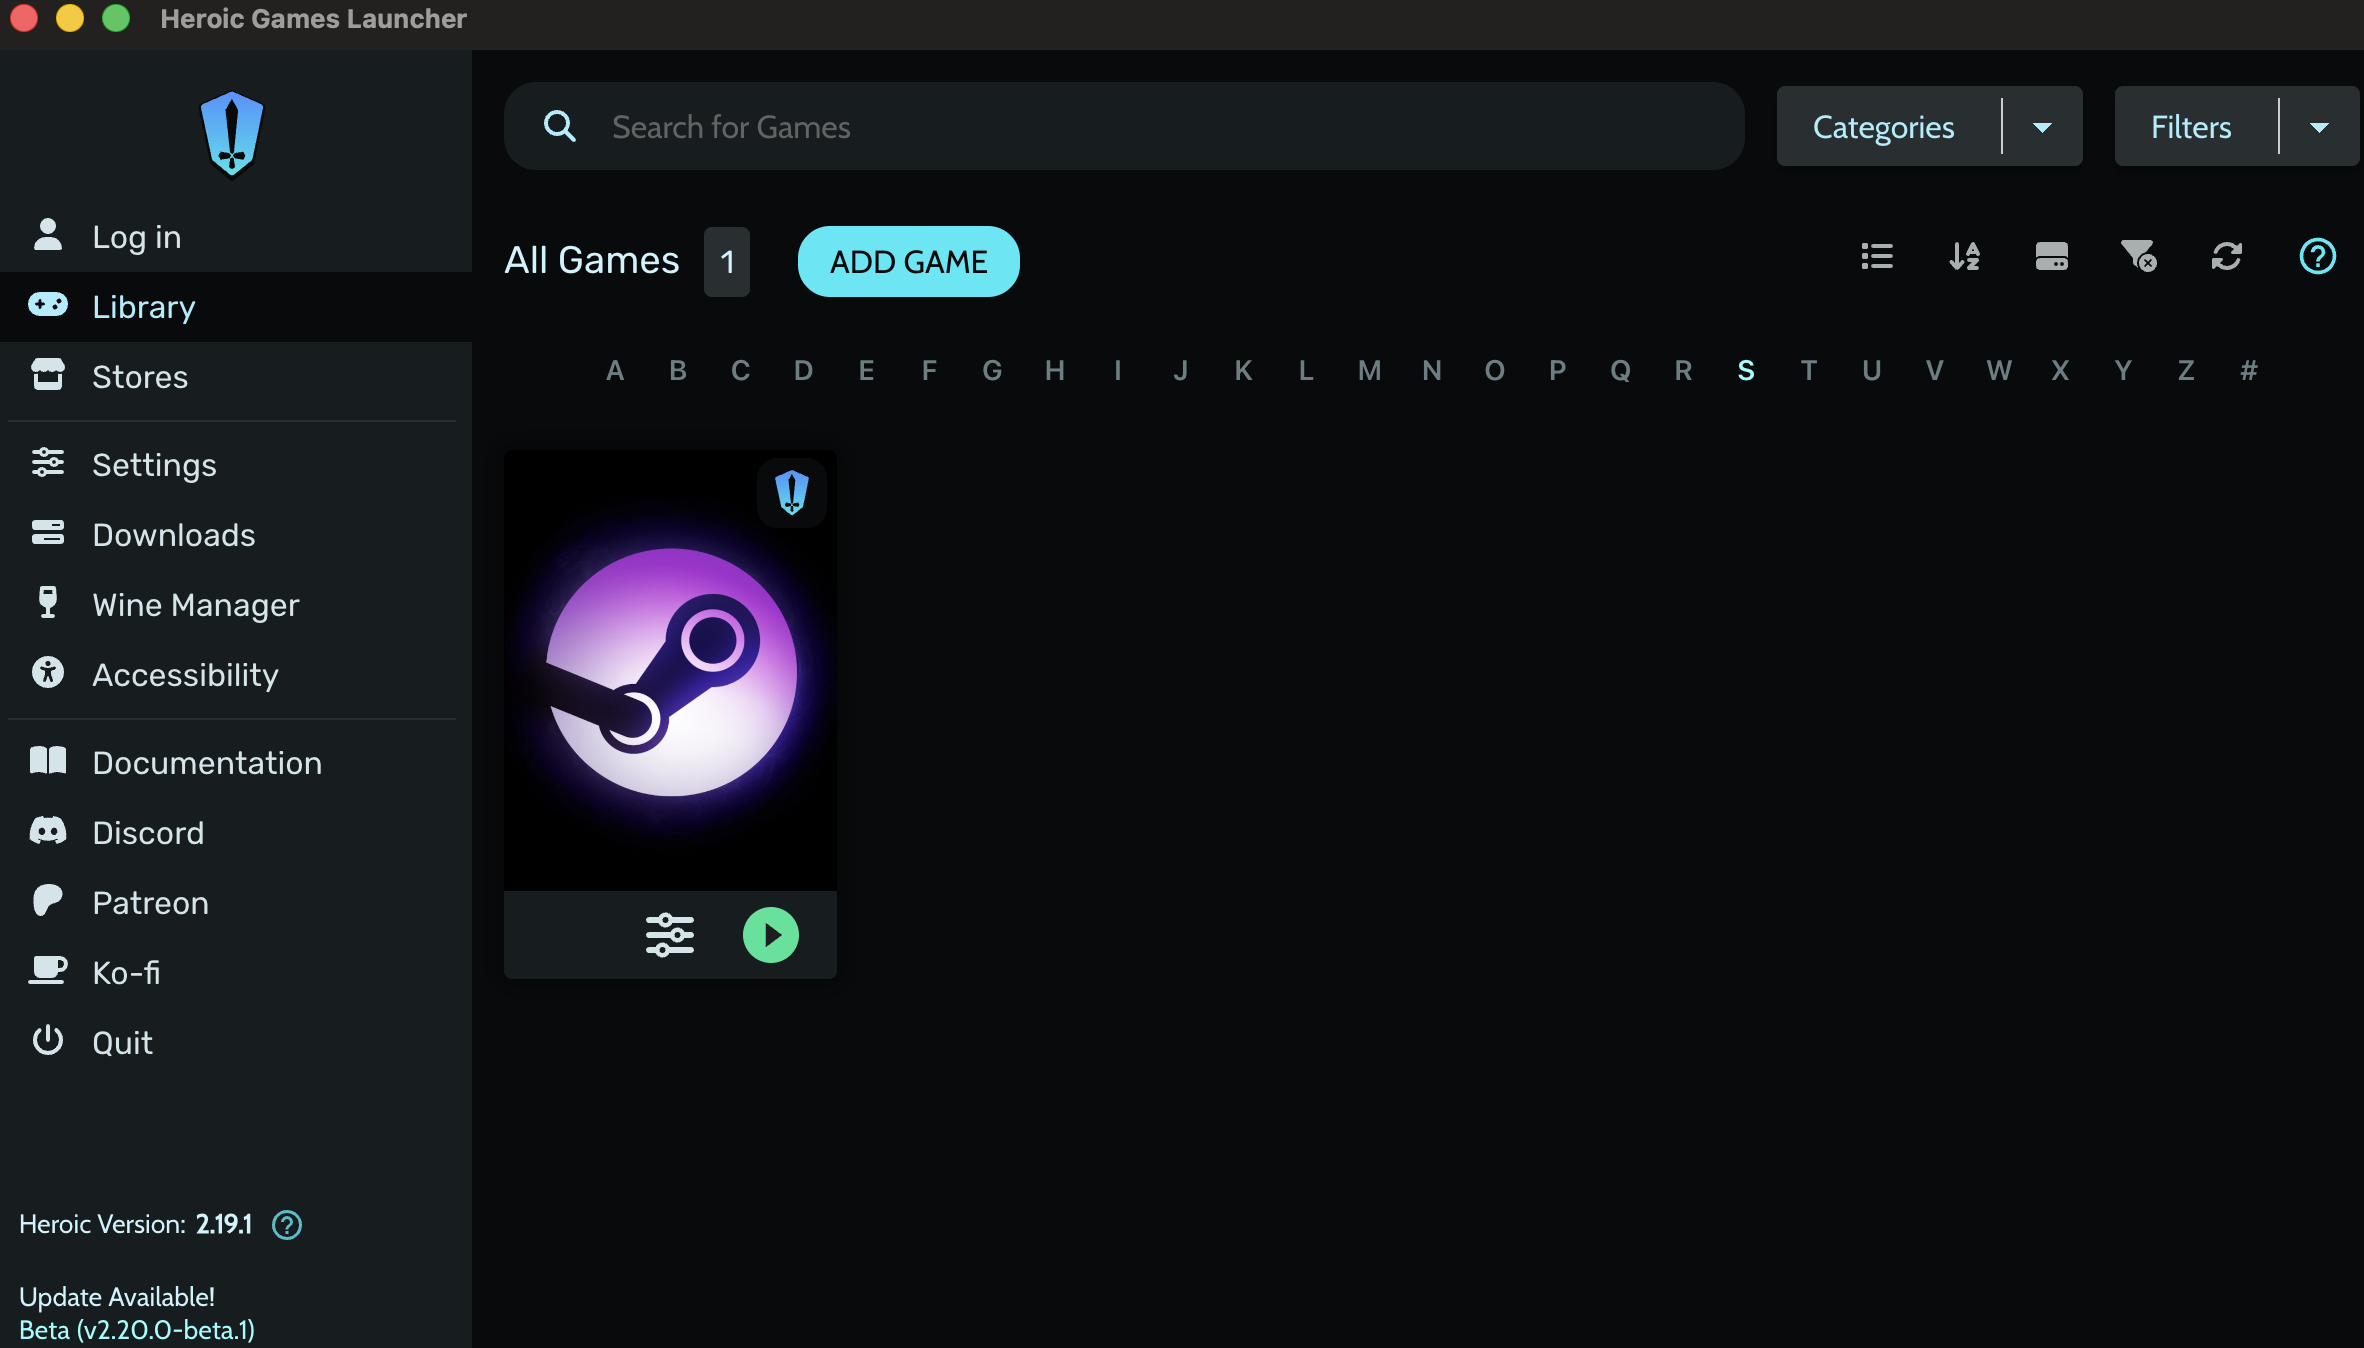Viewport: 2364px width, 1348px height.
Task: Open Steam game settings from its card
Action: pos(669,935)
